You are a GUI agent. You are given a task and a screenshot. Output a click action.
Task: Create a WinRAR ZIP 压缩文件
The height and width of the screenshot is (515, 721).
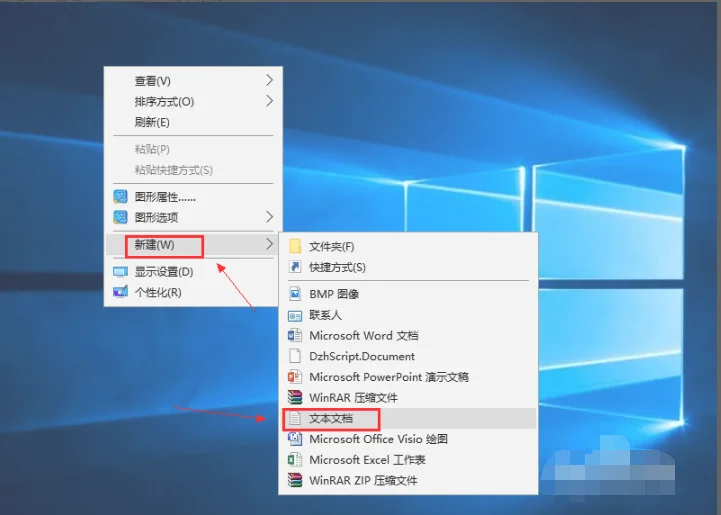tap(408, 481)
